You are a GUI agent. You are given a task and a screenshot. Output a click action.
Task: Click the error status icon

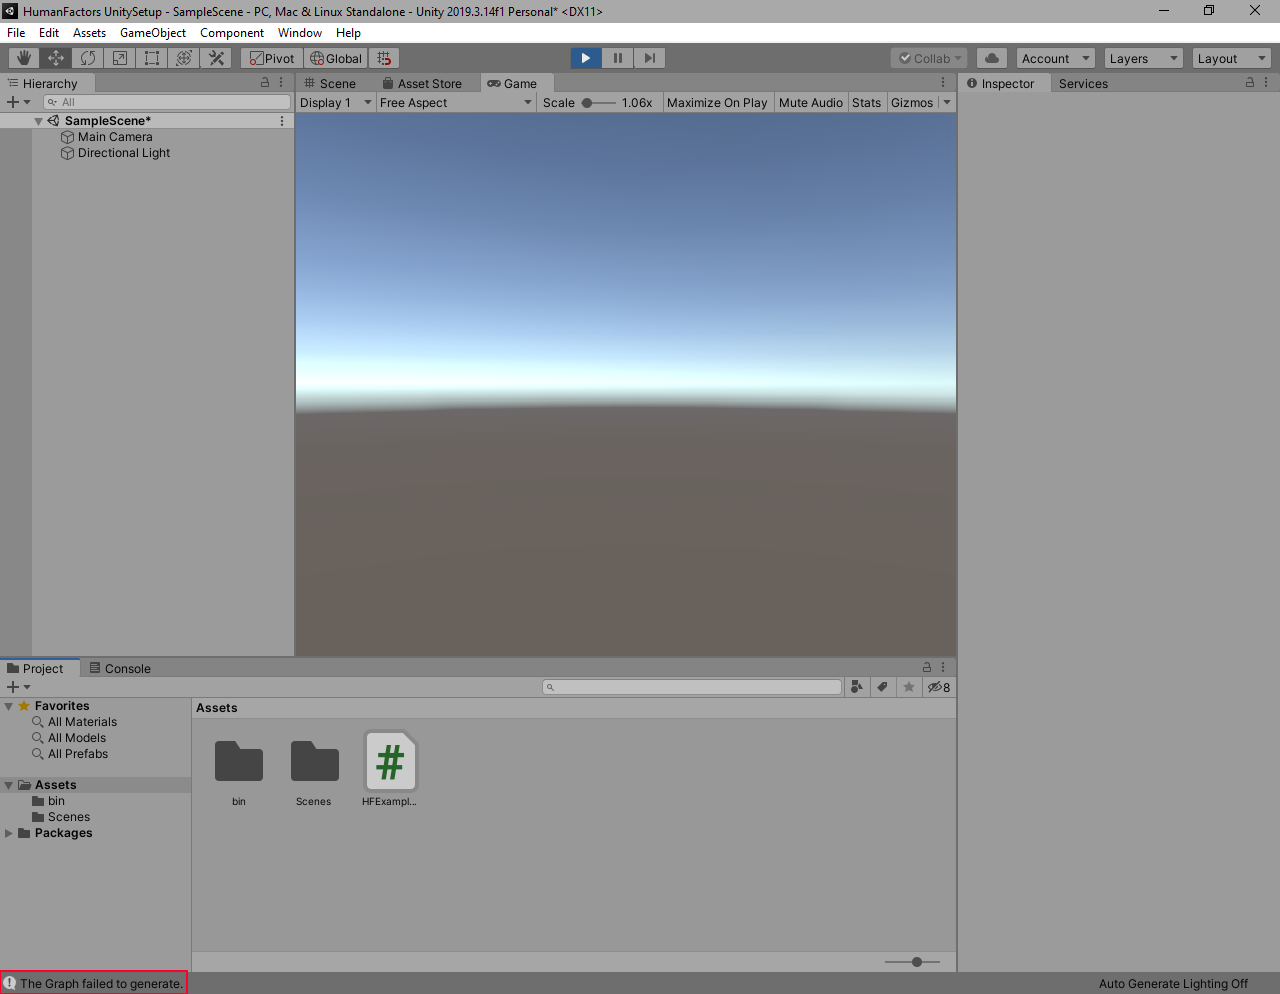tap(9, 983)
